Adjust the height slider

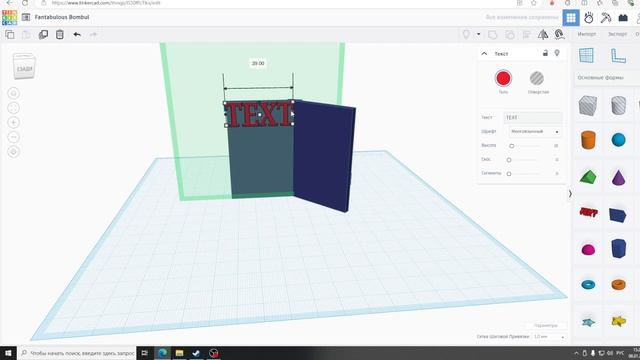[x=511, y=146]
